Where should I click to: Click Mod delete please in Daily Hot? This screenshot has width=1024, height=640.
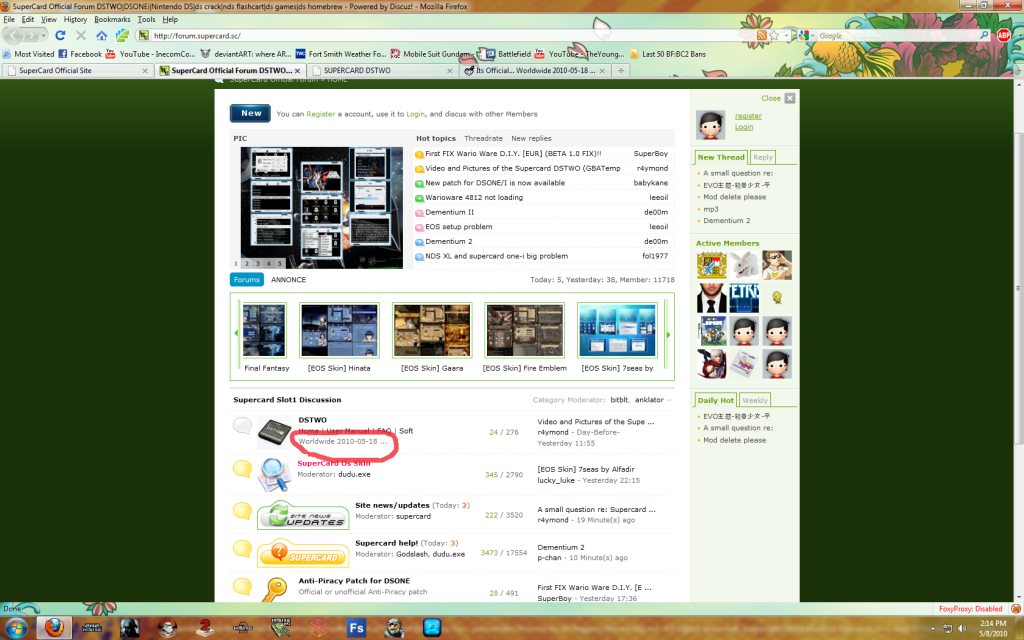point(735,440)
